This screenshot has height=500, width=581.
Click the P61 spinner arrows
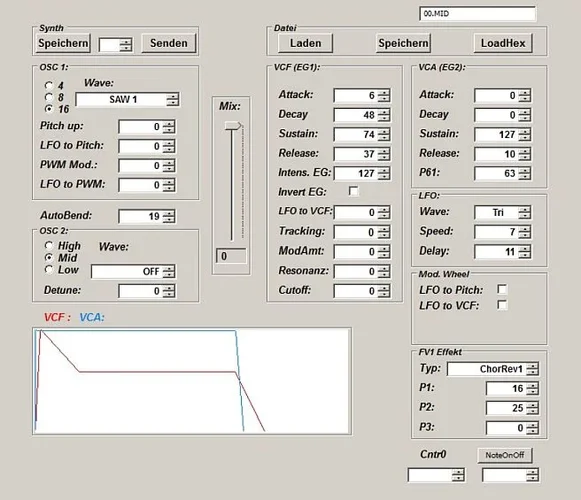[525, 173]
